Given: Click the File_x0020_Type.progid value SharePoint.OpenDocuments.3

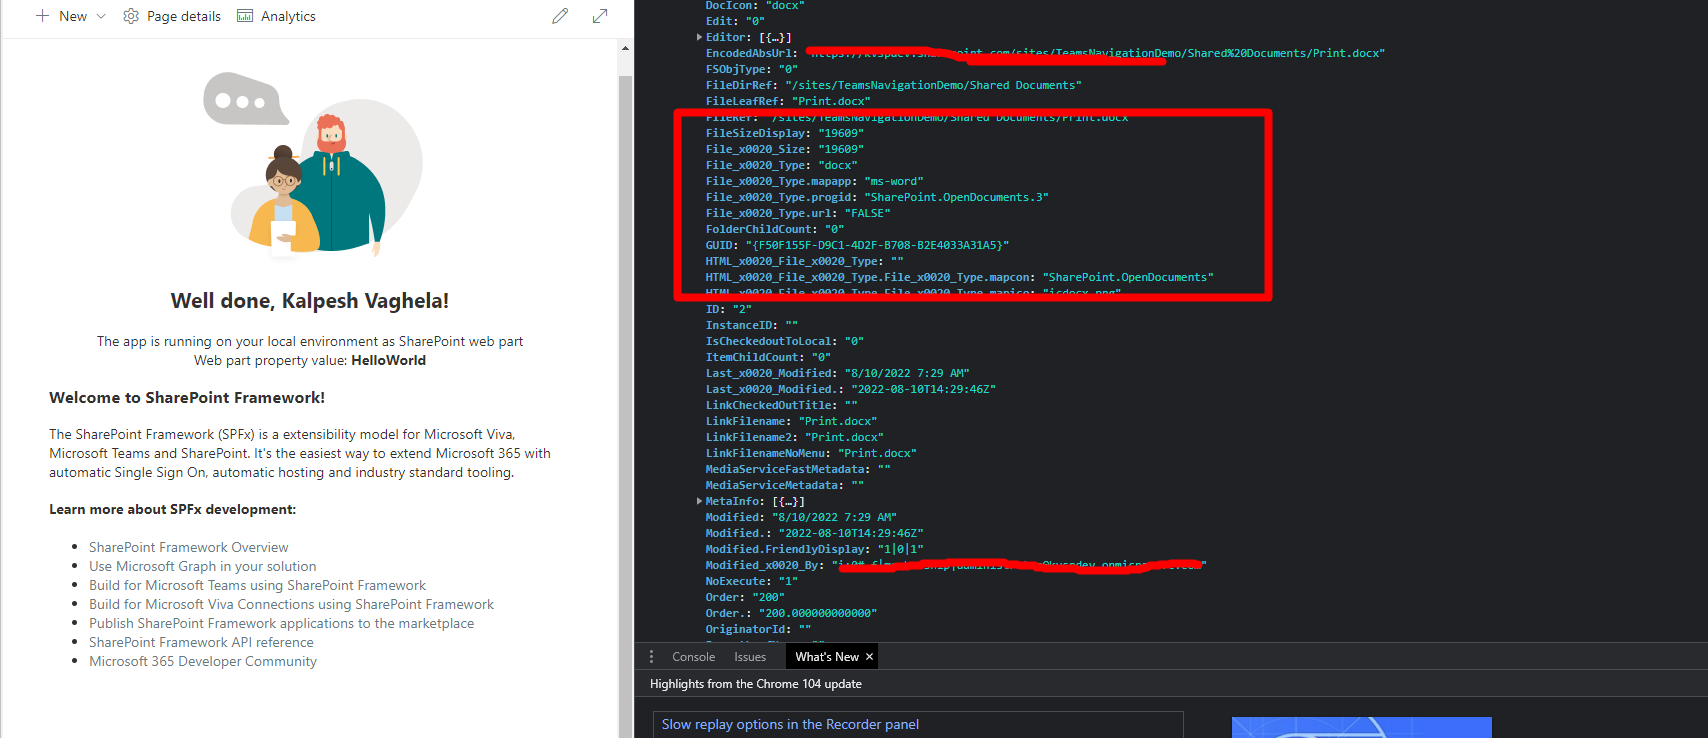Looking at the screenshot, I should (957, 197).
